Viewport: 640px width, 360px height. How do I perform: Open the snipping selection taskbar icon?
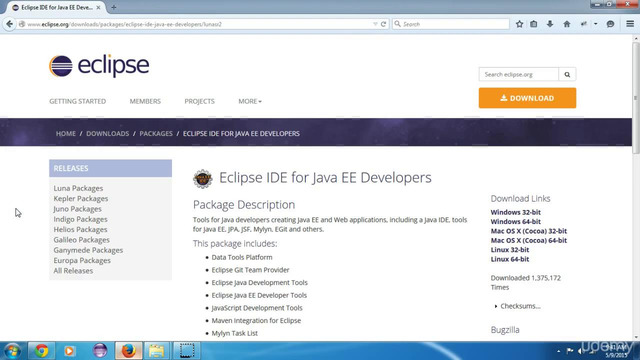[187, 351]
